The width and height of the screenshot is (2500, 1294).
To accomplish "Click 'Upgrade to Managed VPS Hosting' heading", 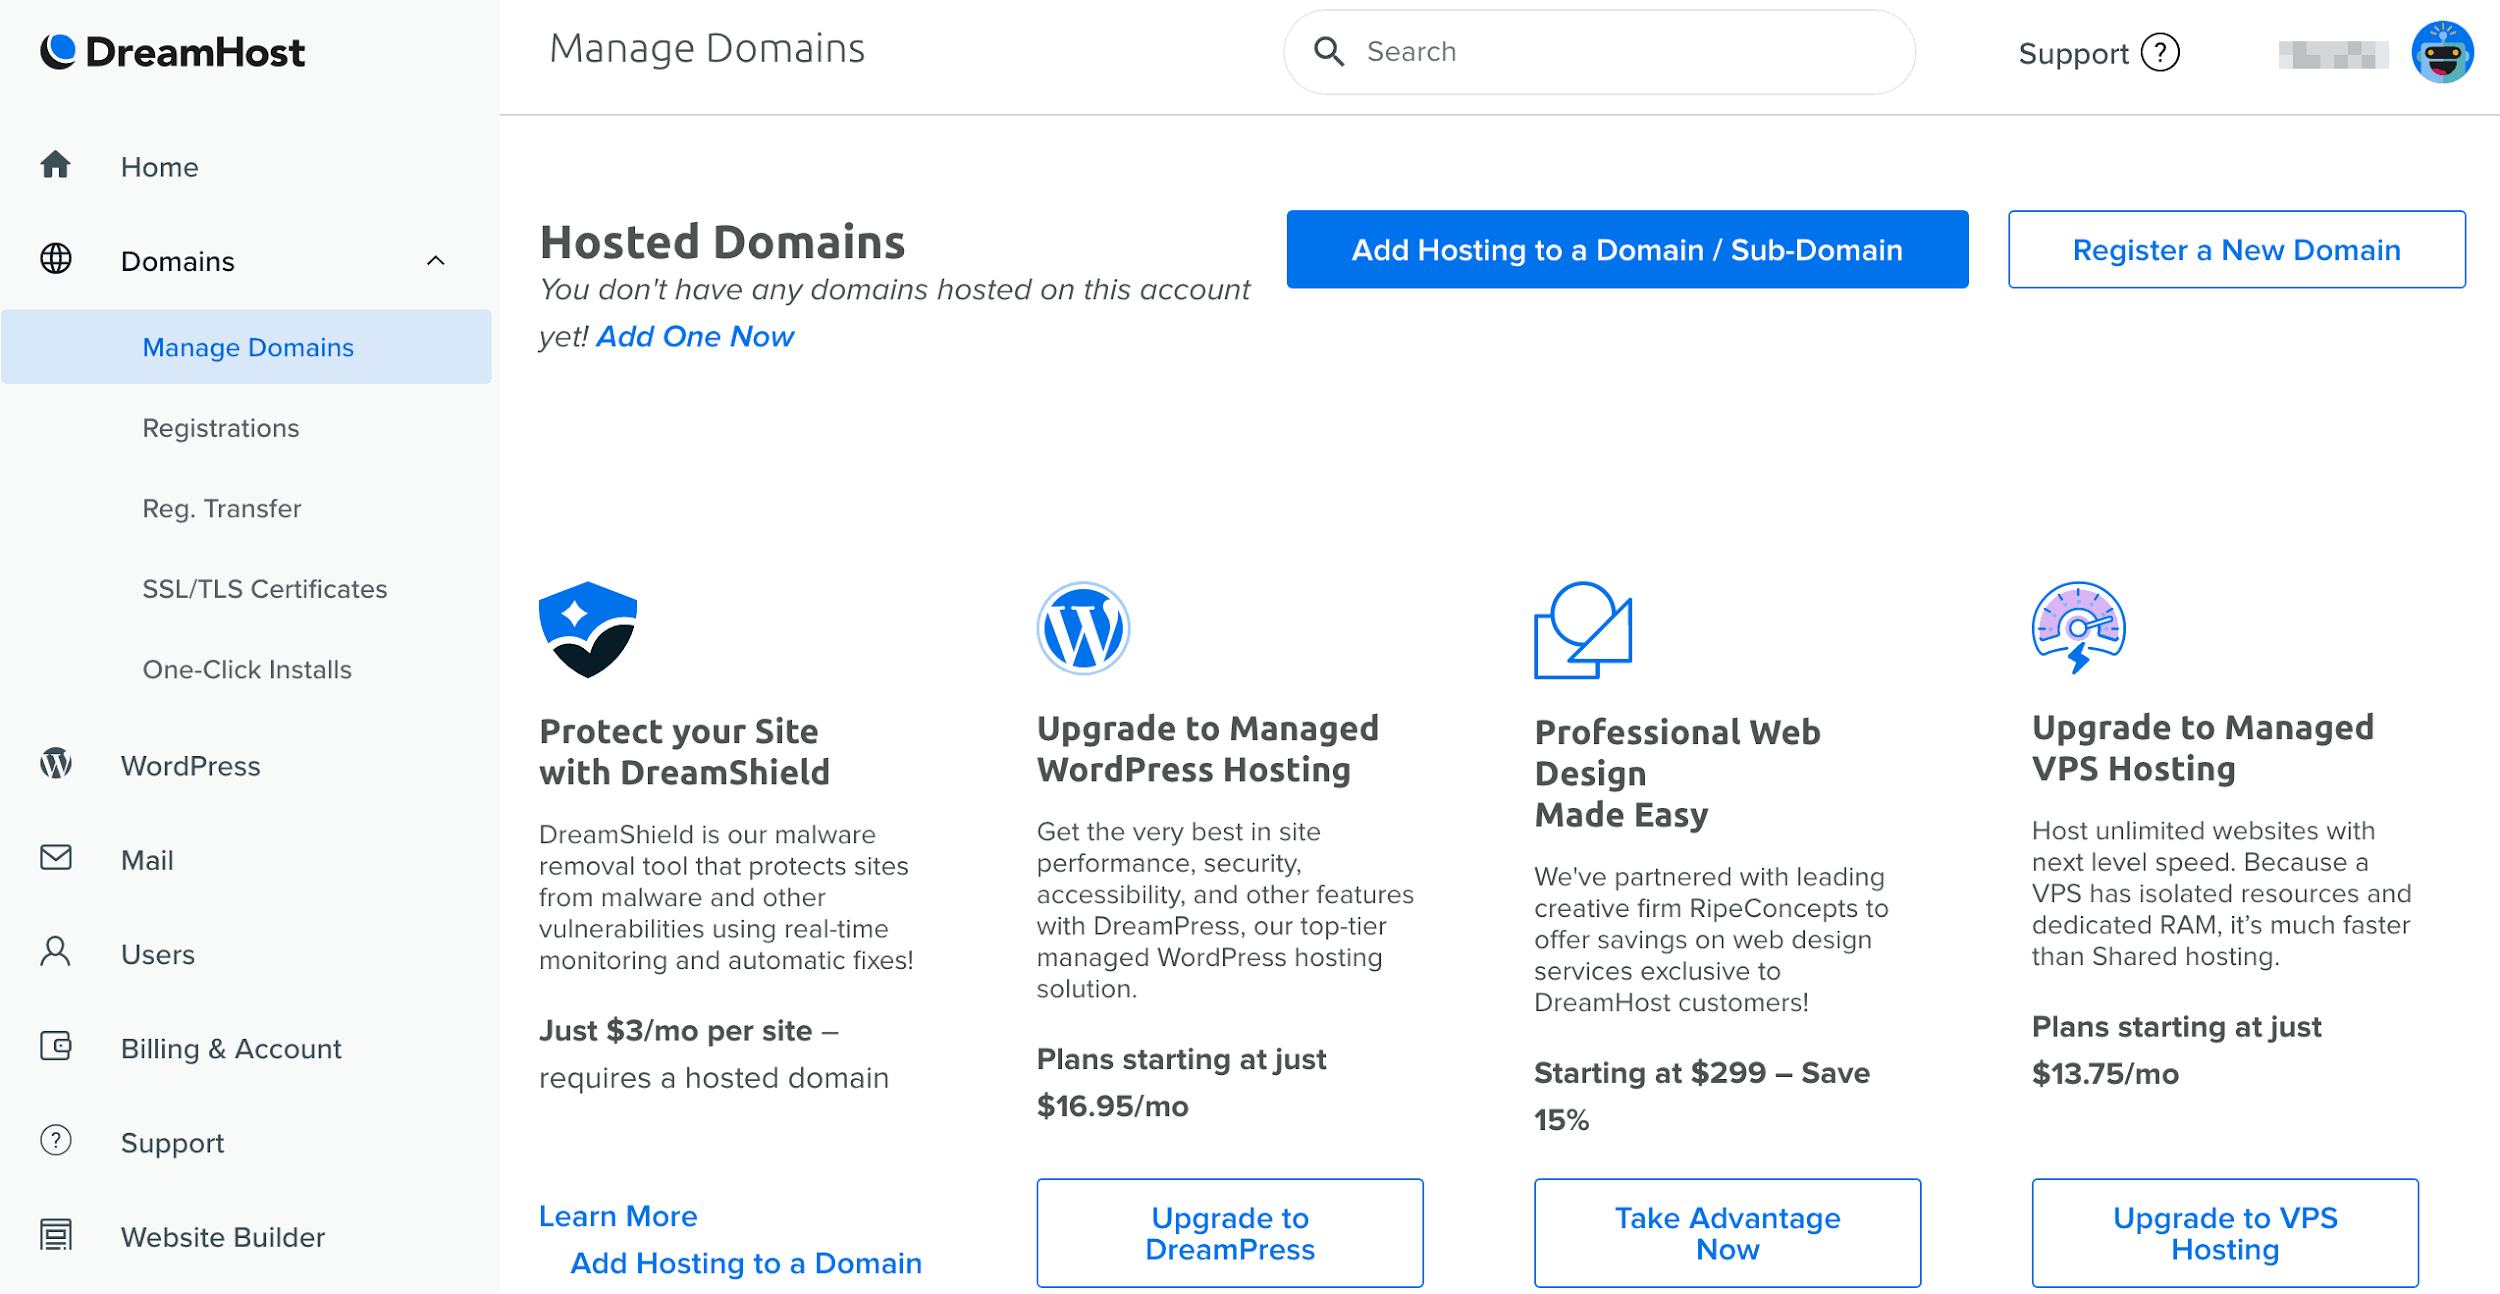I will [x=2203, y=748].
